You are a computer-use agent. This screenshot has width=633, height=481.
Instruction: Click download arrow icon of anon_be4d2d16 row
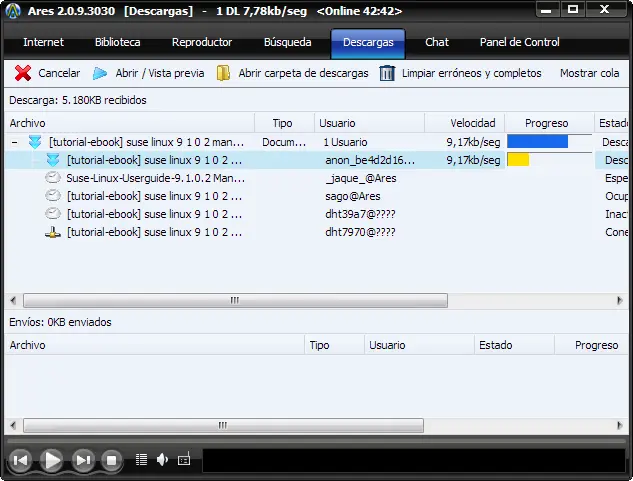click(53, 160)
